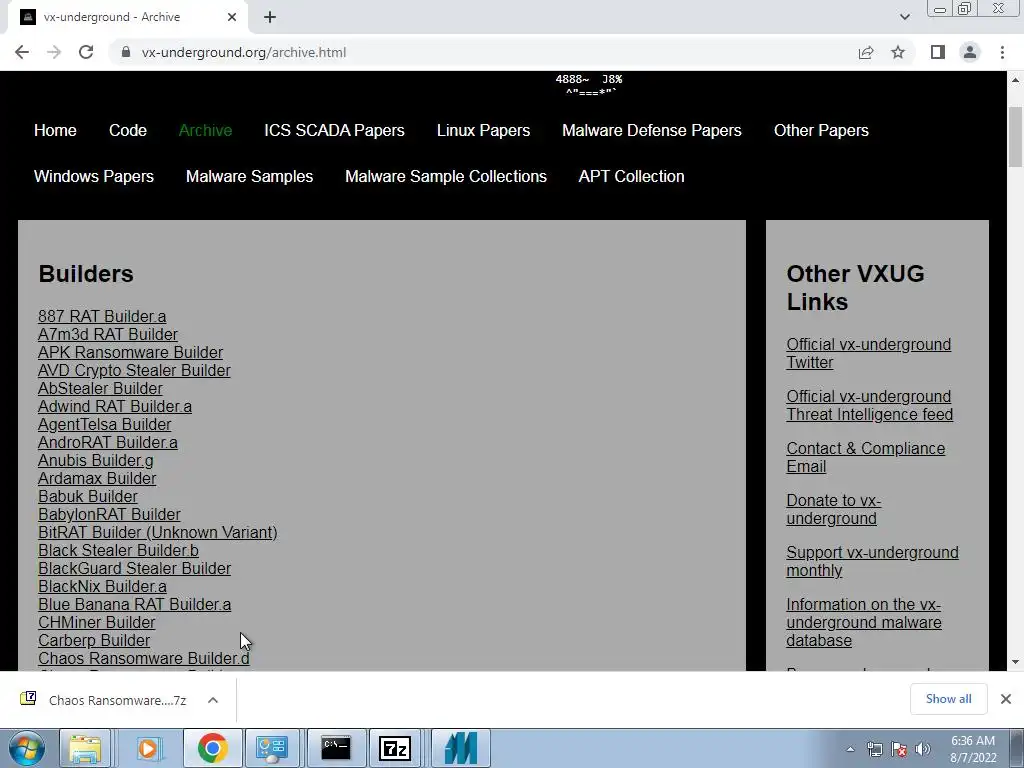The image size is (1024, 768).
Task: Open Donate to vx-underground link
Action: (833, 509)
